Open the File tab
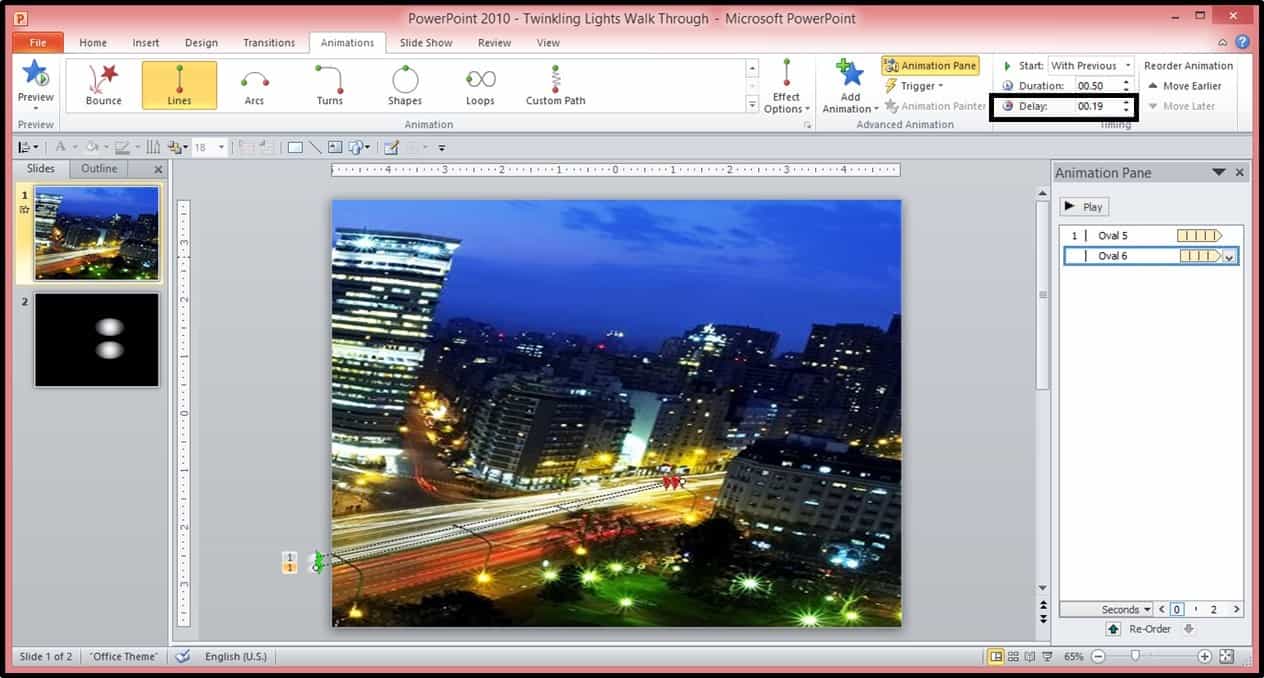 (x=38, y=43)
